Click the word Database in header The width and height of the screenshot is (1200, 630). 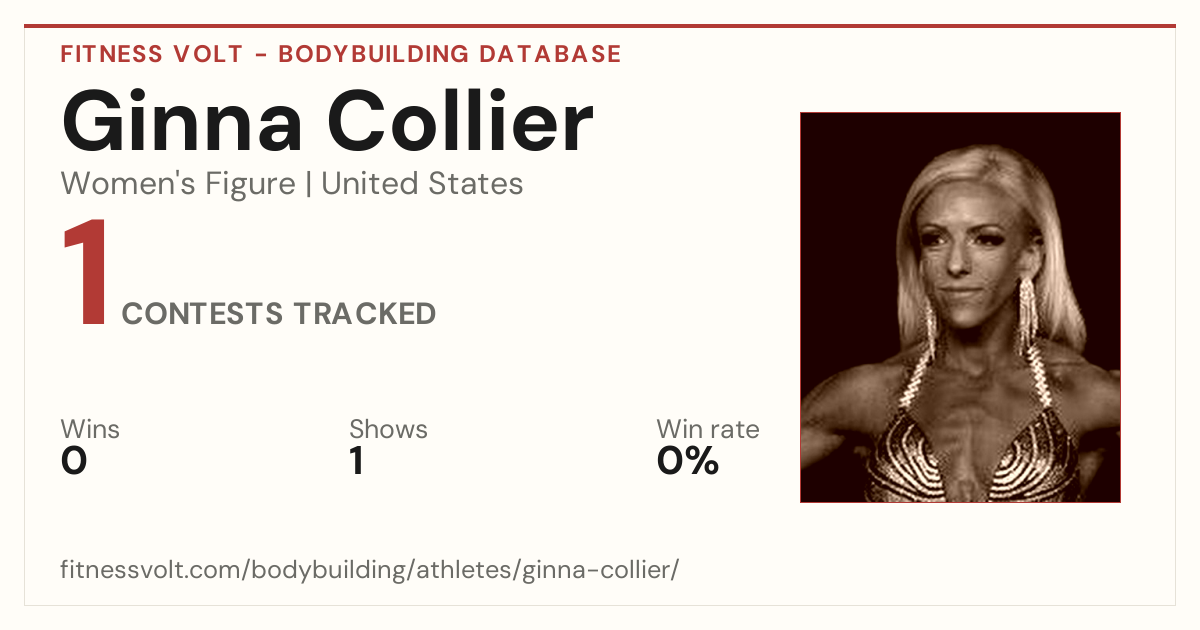click(551, 54)
